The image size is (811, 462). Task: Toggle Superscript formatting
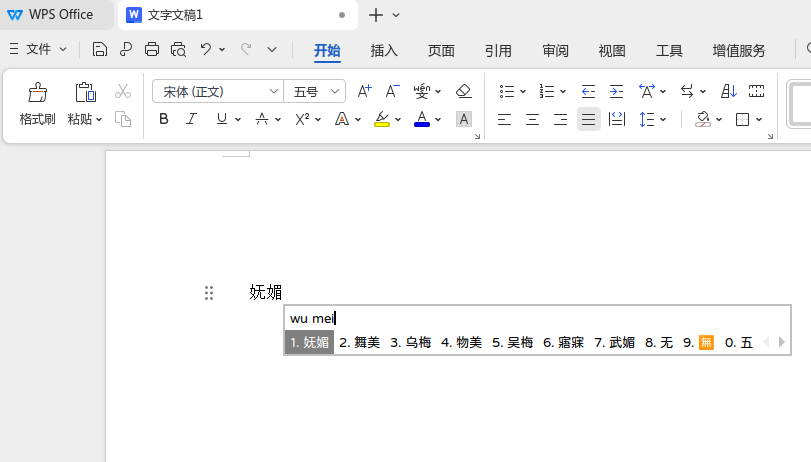[x=302, y=120]
